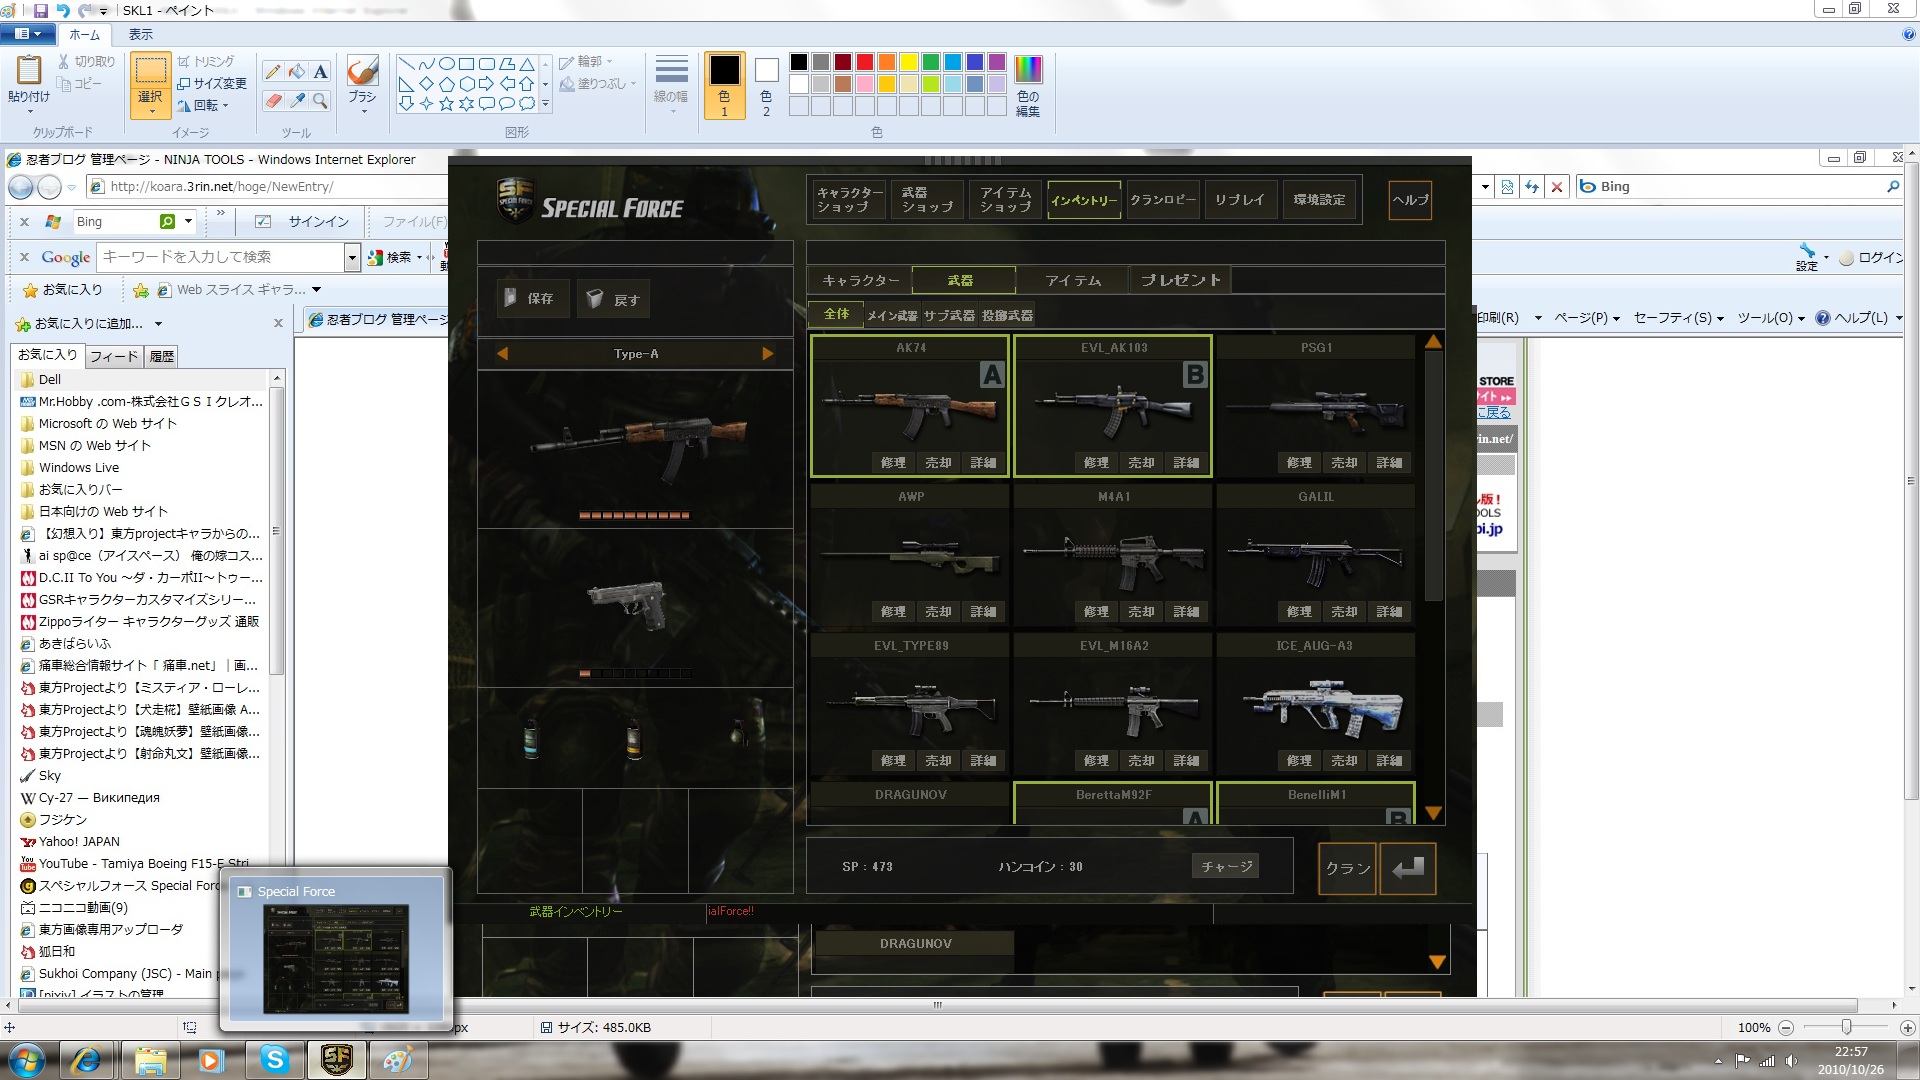Switch to the 表示 ribbon tab
Screen dimensions: 1920x1080
140,35
